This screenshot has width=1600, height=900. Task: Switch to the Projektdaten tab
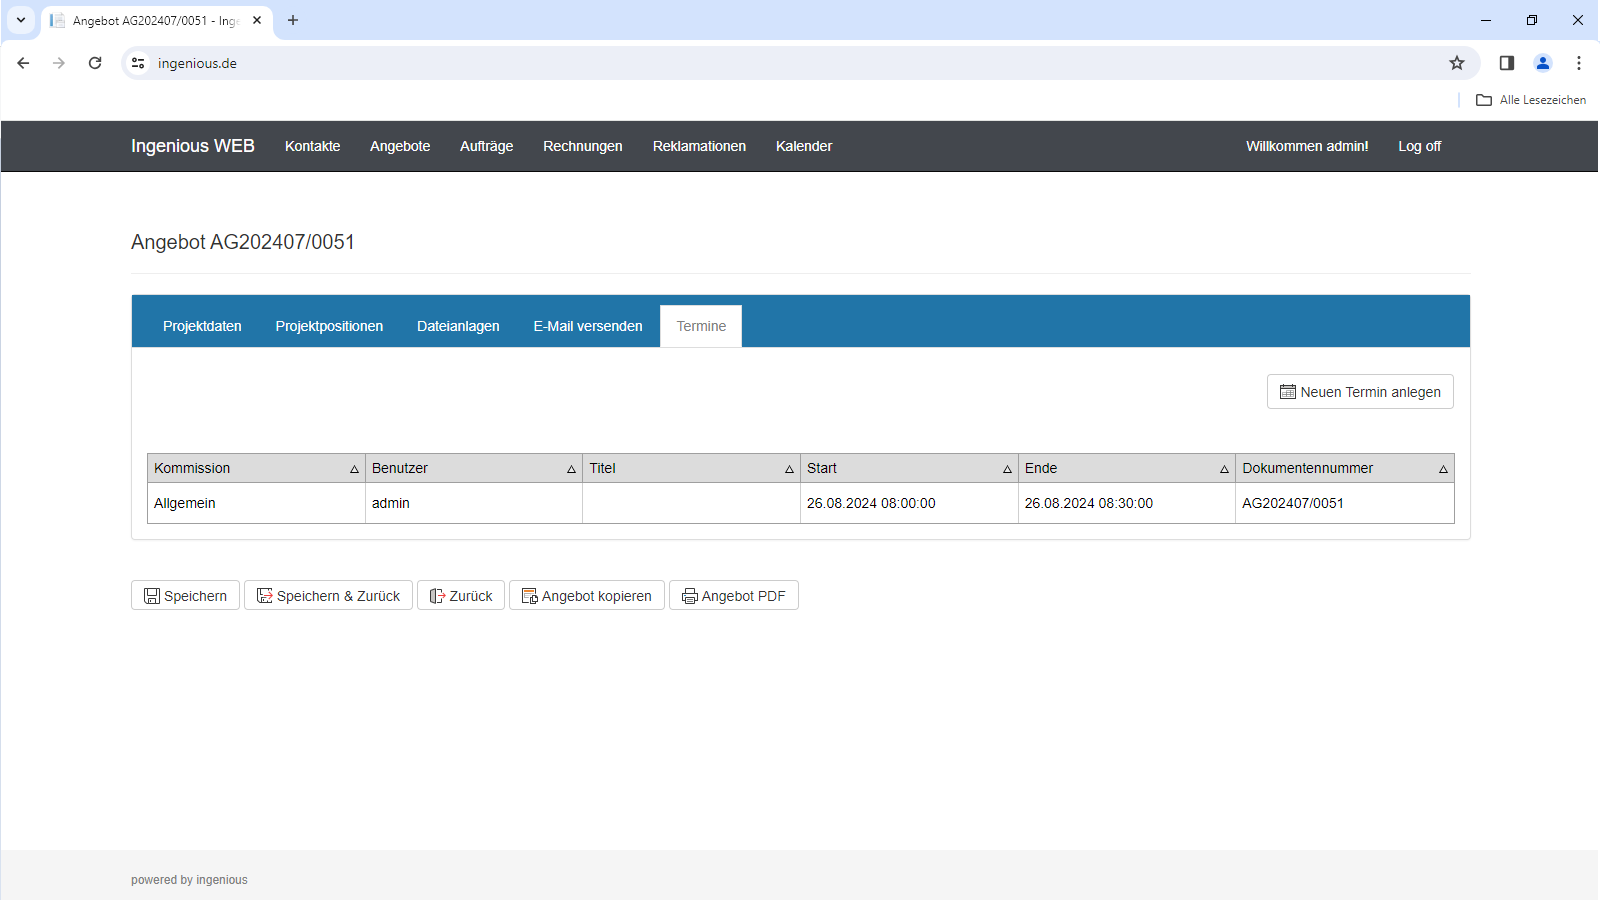pos(202,326)
